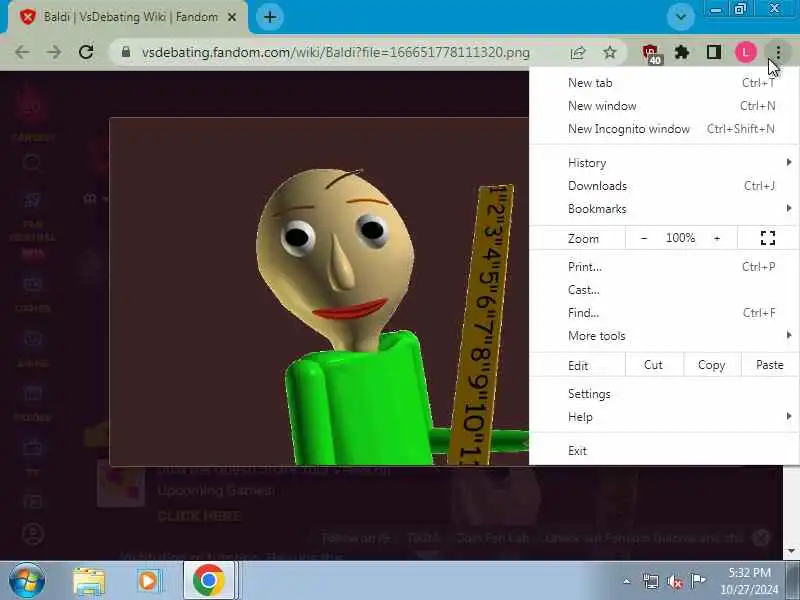Image resolution: width=800 pixels, height=600 pixels.
Task: Open the tab search down-arrow button
Action: click(681, 17)
